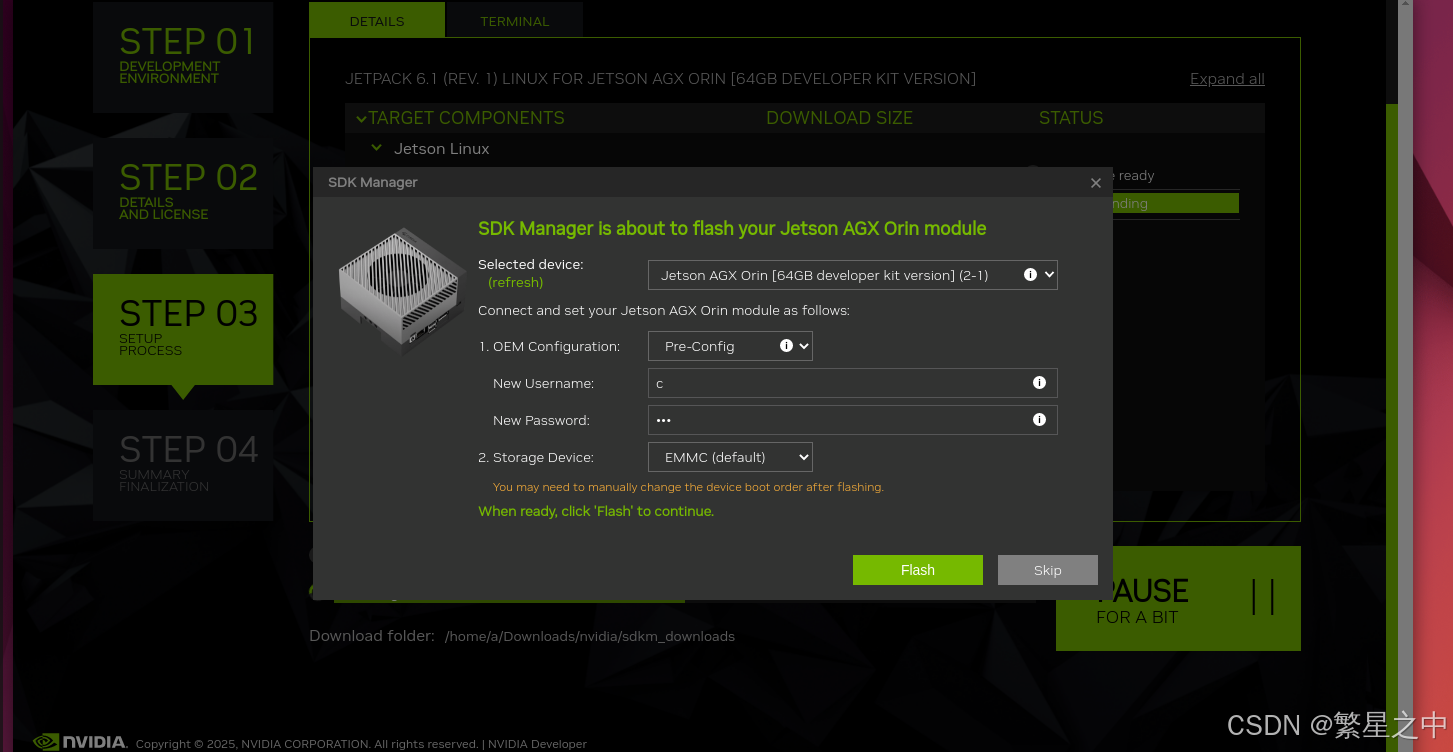Click the Expand all link
Image resolution: width=1453 pixels, height=752 pixels.
1227,79
